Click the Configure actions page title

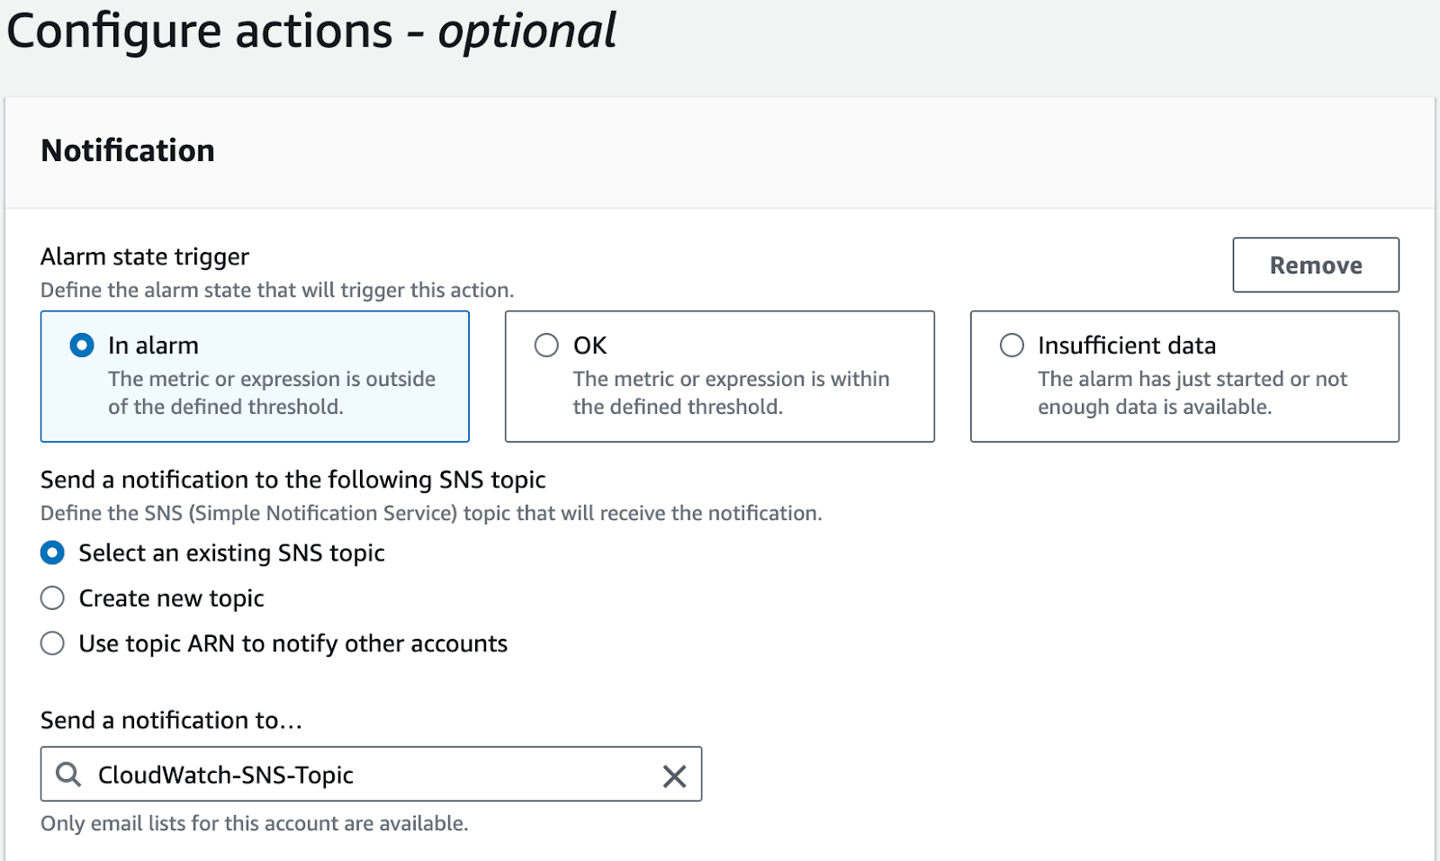310,31
